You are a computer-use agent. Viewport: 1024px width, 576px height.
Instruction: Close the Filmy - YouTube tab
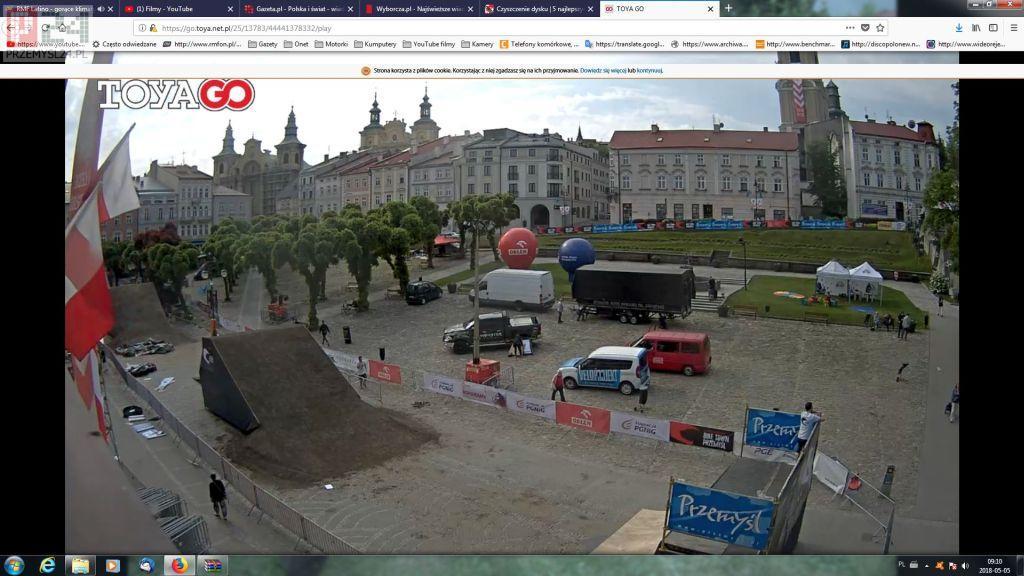click(x=230, y=9)
